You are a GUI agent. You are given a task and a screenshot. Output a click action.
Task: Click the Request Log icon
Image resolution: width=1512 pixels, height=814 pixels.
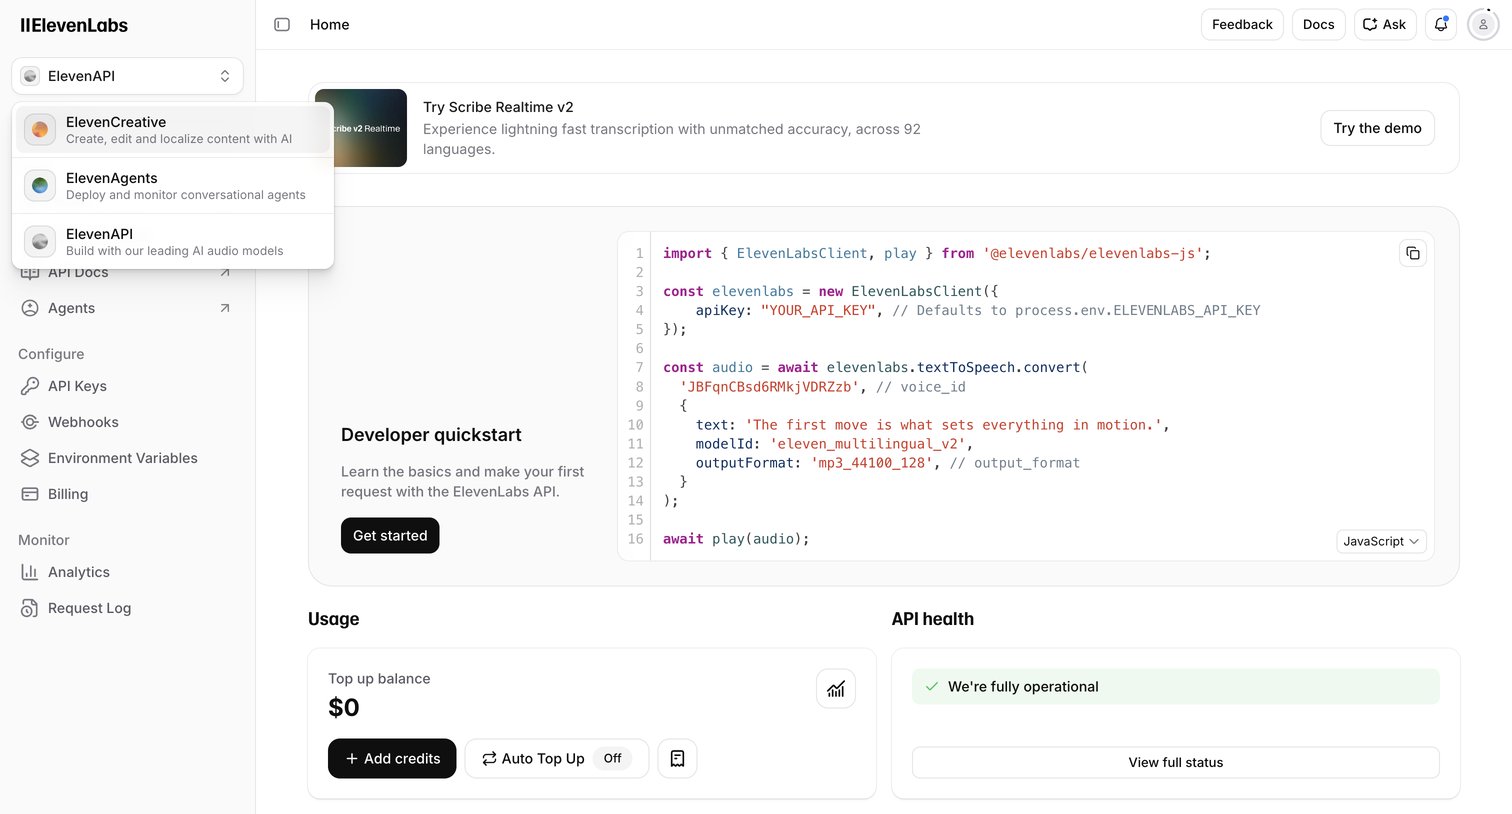(x=30, y=608)
